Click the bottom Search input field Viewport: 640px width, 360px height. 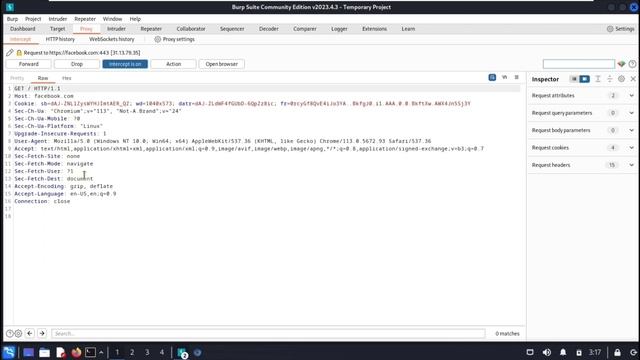point(268,333)
